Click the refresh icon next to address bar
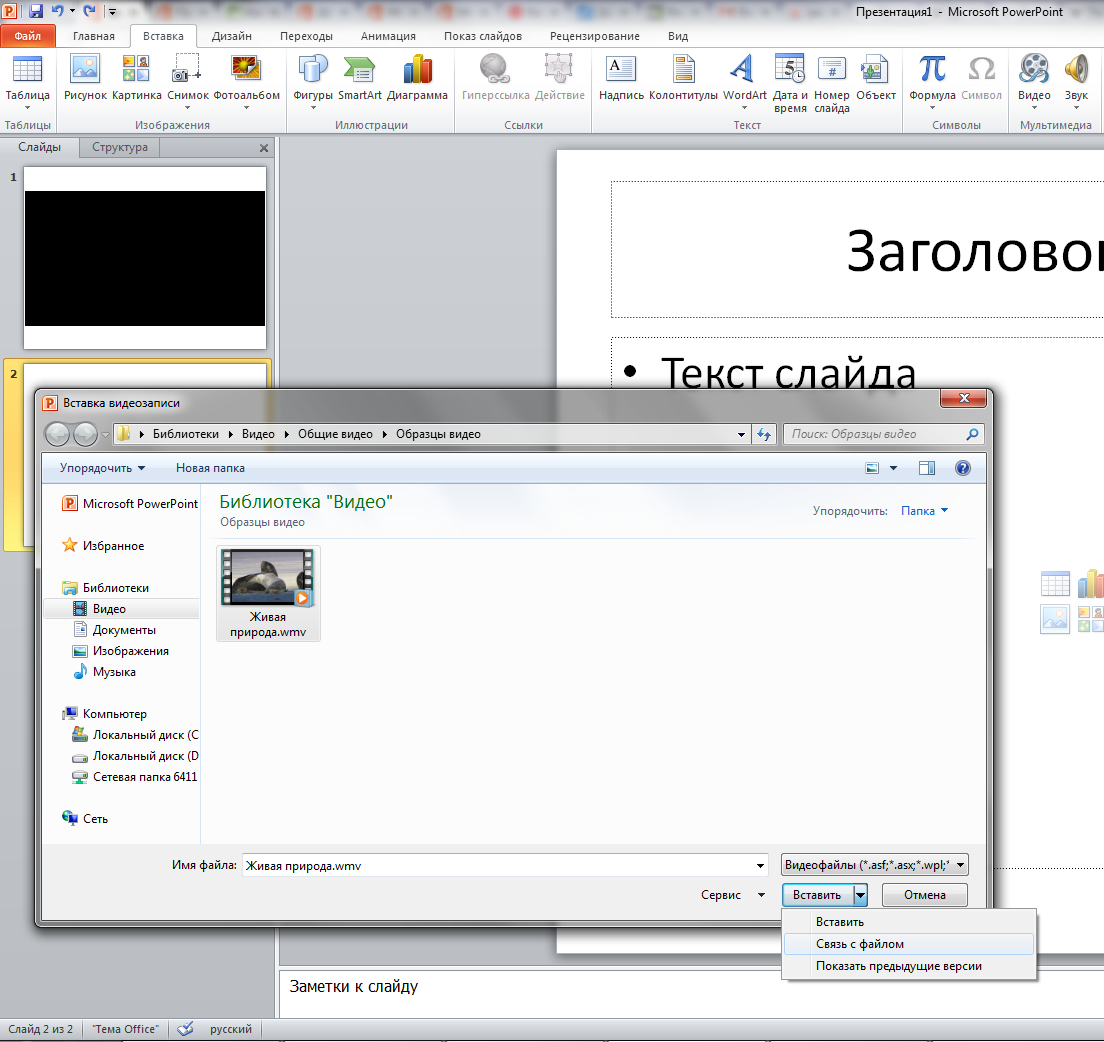 [x=764, y=434]
